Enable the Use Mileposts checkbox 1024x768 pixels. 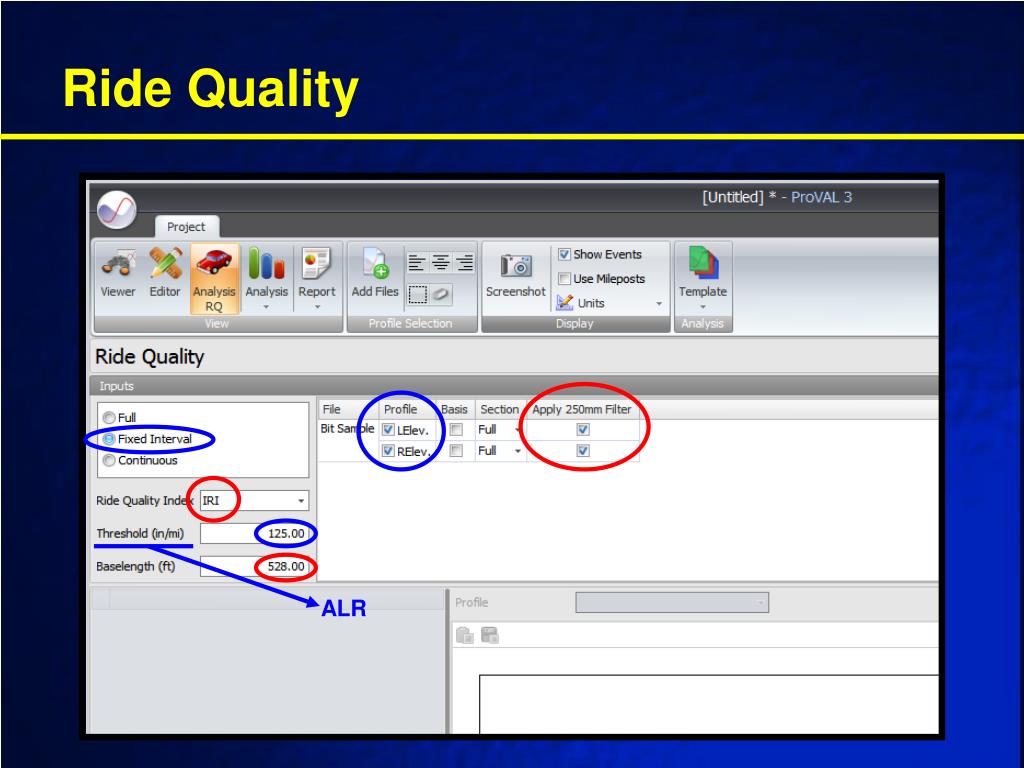(x=565, y=279)
